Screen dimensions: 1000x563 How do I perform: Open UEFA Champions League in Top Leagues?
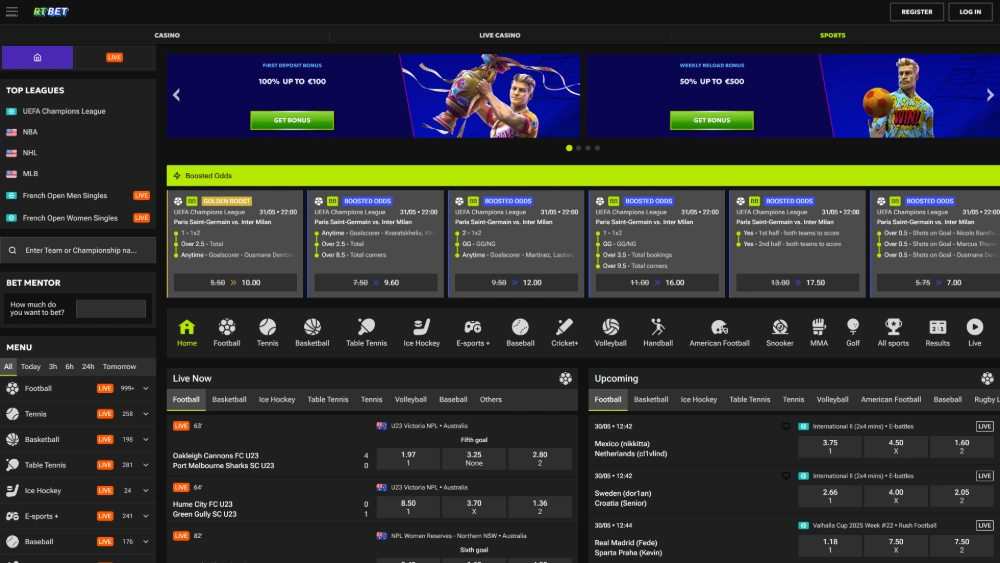[x=64, y=111]
